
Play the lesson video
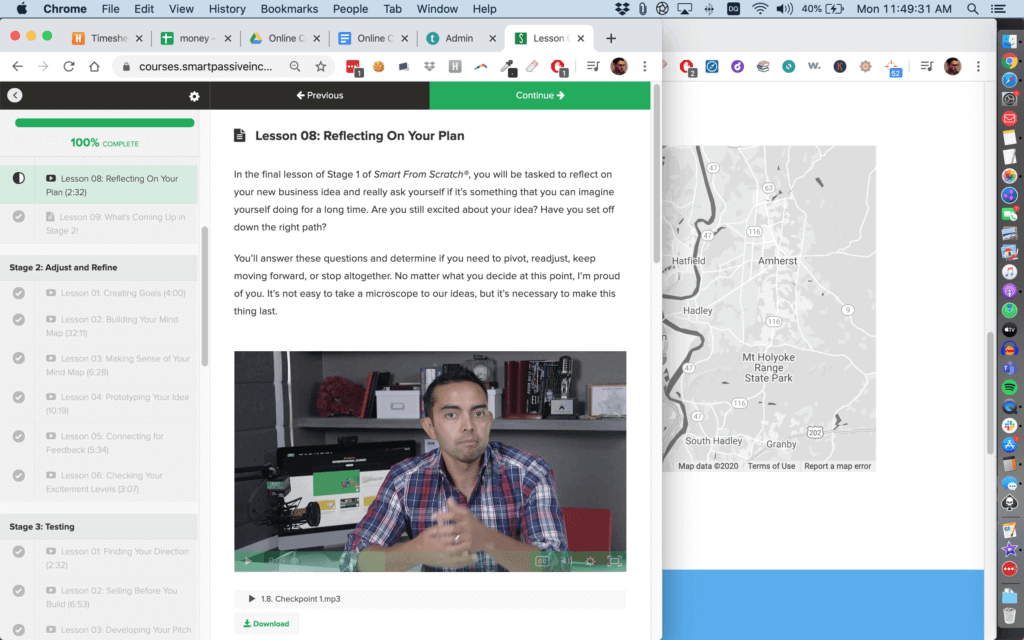point(248,560)
